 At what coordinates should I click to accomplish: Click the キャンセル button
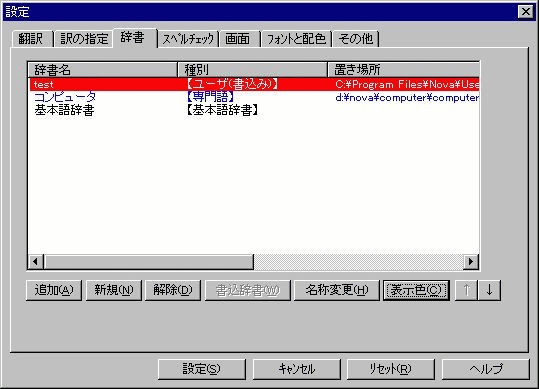point(297,369)
